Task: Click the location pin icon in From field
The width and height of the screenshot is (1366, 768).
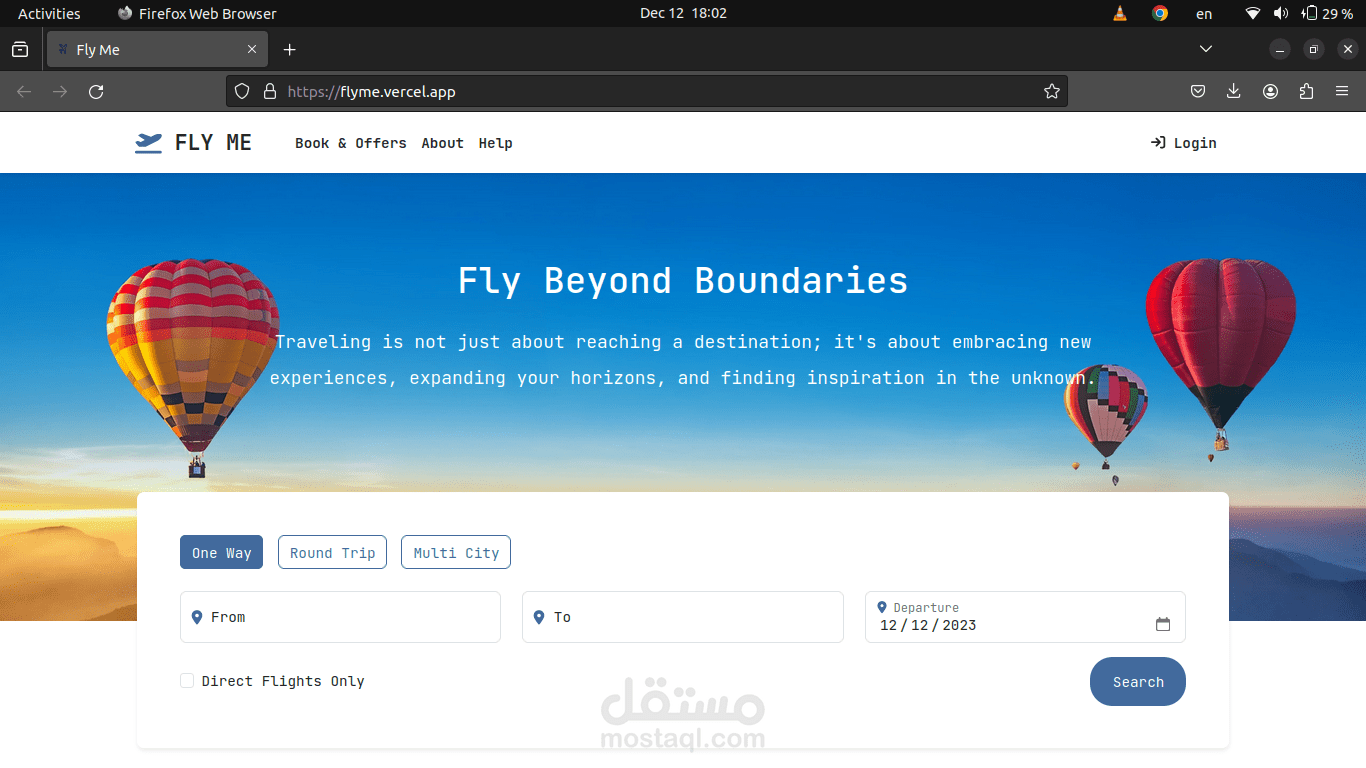Action: (x=197, y=617)
